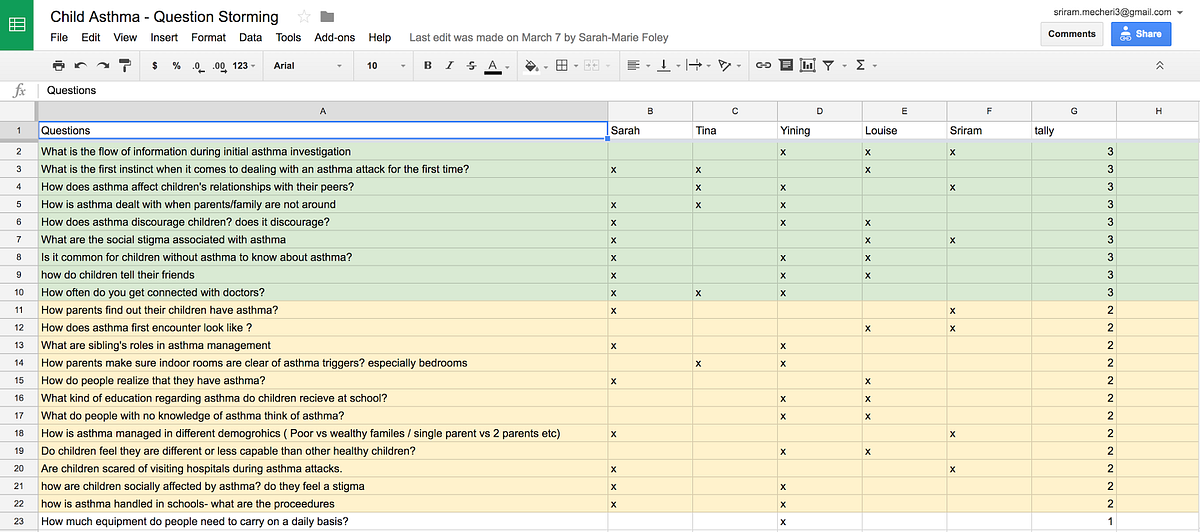Viewport: 1200px width, 532px height.
Task: Click the blue Share button
Action: 1141,33
